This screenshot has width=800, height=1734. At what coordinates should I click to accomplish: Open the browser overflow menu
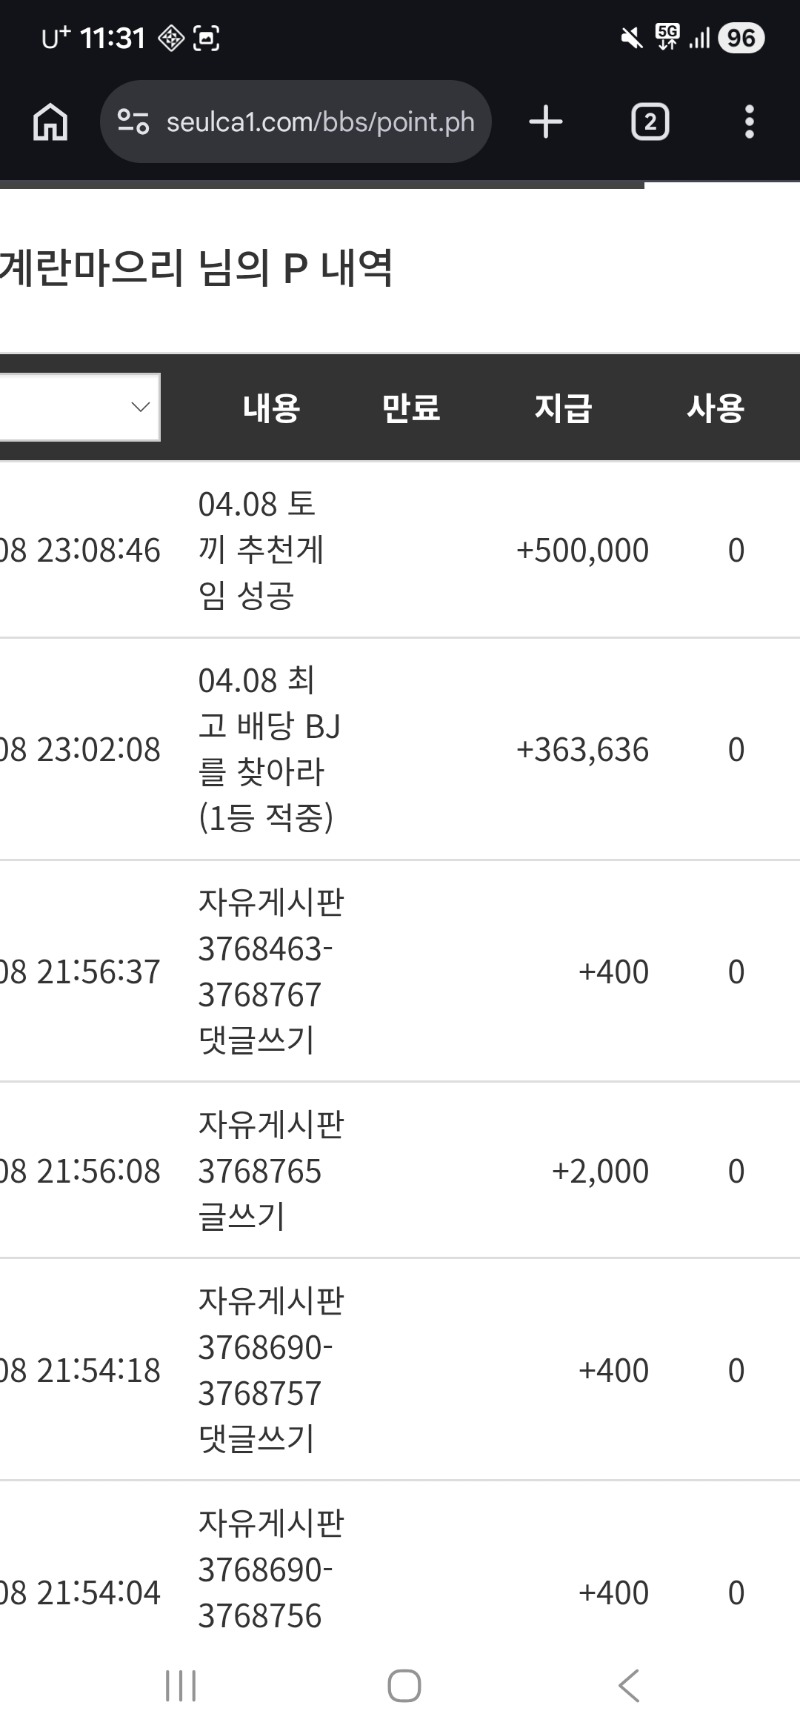pyautogui.click(x=748, y=122)
